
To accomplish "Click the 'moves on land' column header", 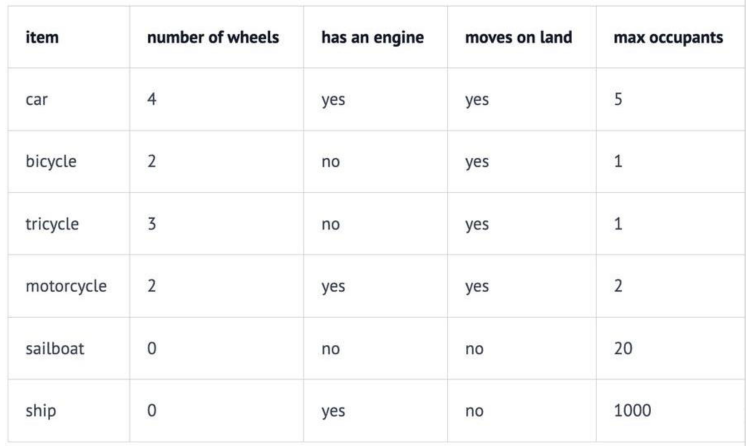I will click(x=518, y=37).
